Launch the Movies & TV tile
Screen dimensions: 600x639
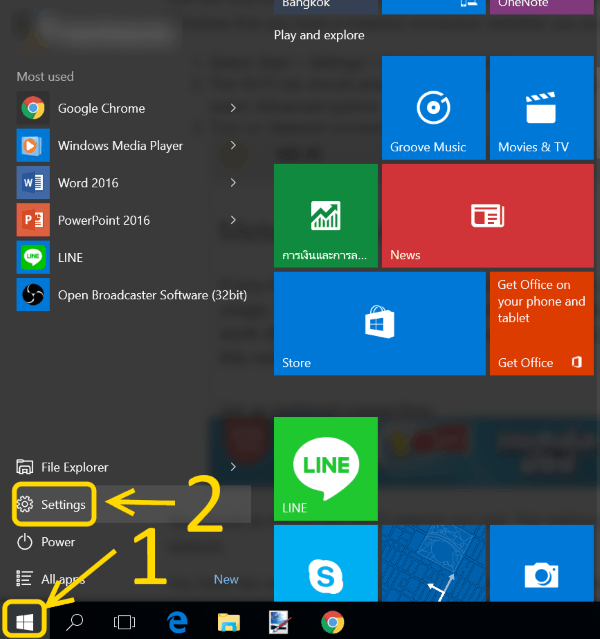click(x=540, y=108)
